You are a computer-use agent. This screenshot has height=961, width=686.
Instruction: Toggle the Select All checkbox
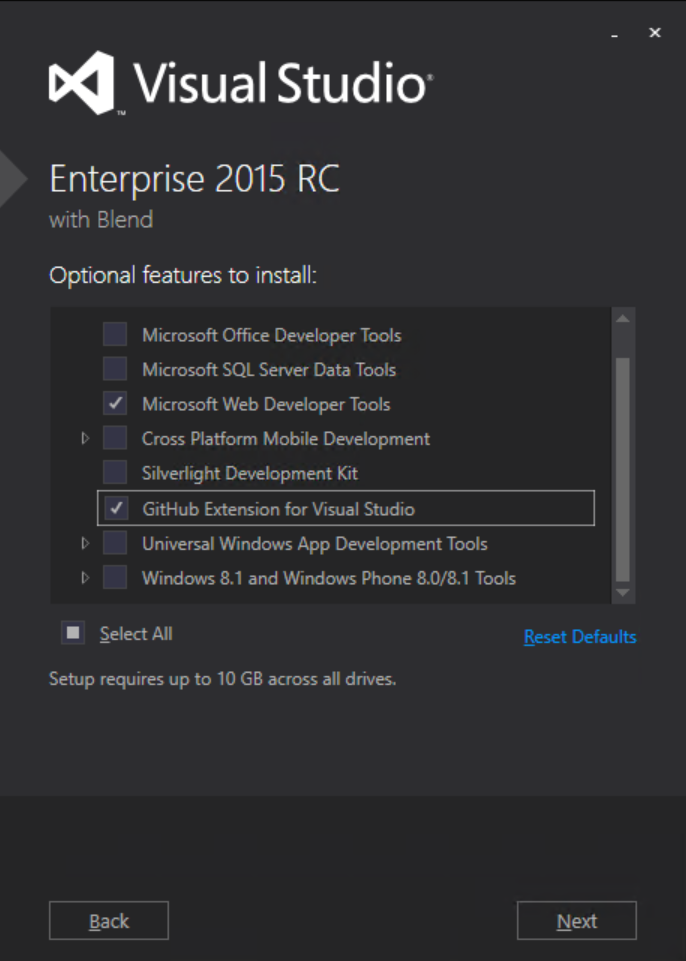(72, 633)
